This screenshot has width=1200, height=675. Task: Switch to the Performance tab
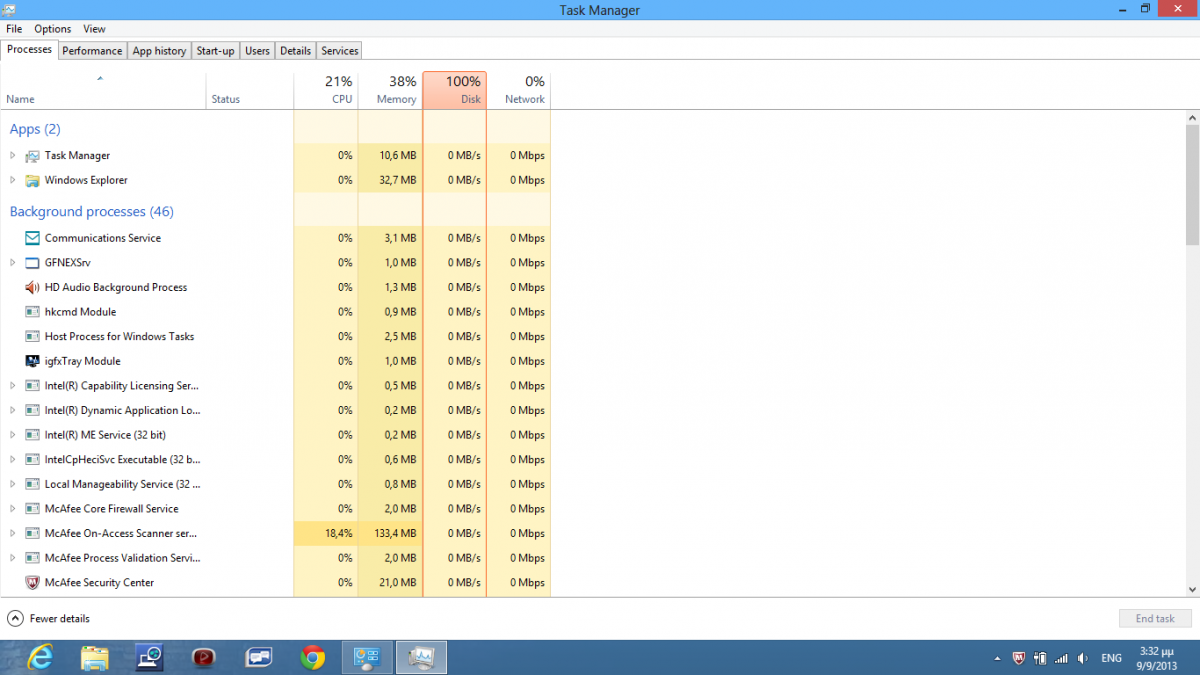tap(92, 51)
